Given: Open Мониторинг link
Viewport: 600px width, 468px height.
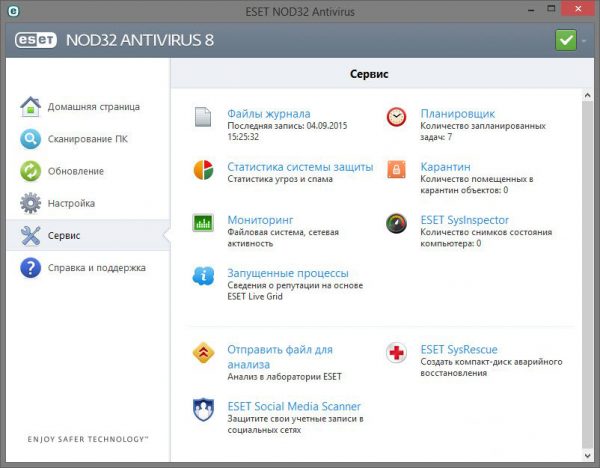Looking at the screenshot, I should (260, 220).
